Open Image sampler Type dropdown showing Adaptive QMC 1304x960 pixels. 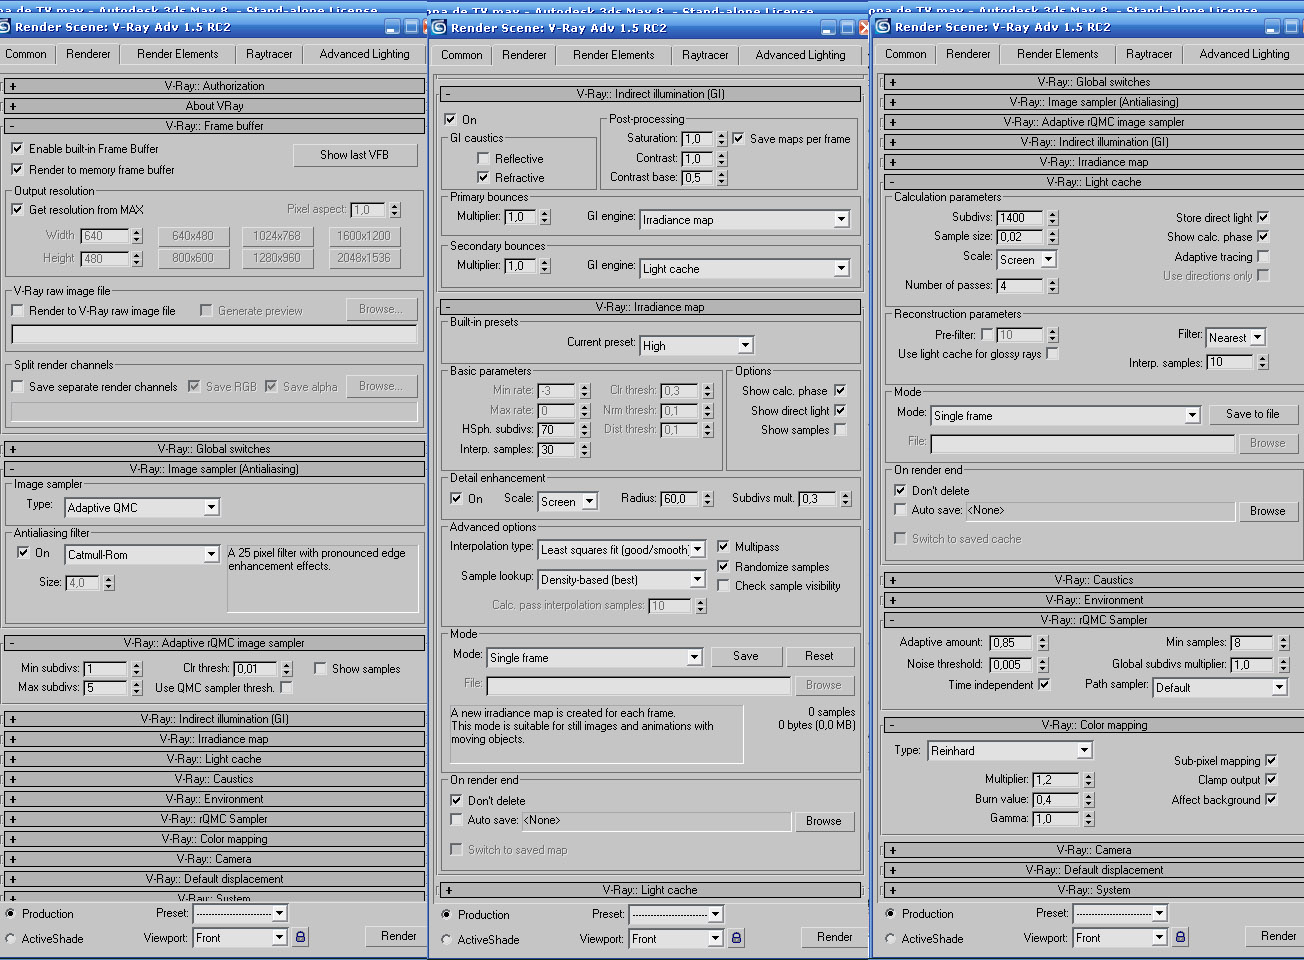click(142, 507)
